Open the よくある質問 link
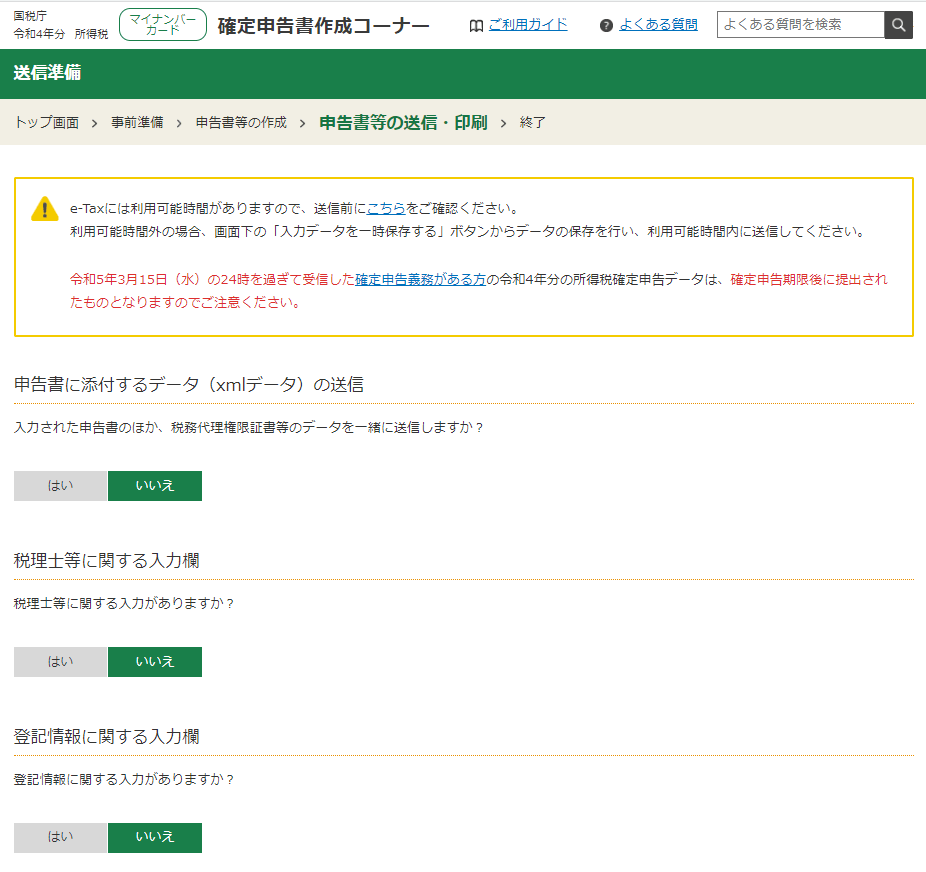926x872 pixels. (658, 25)
